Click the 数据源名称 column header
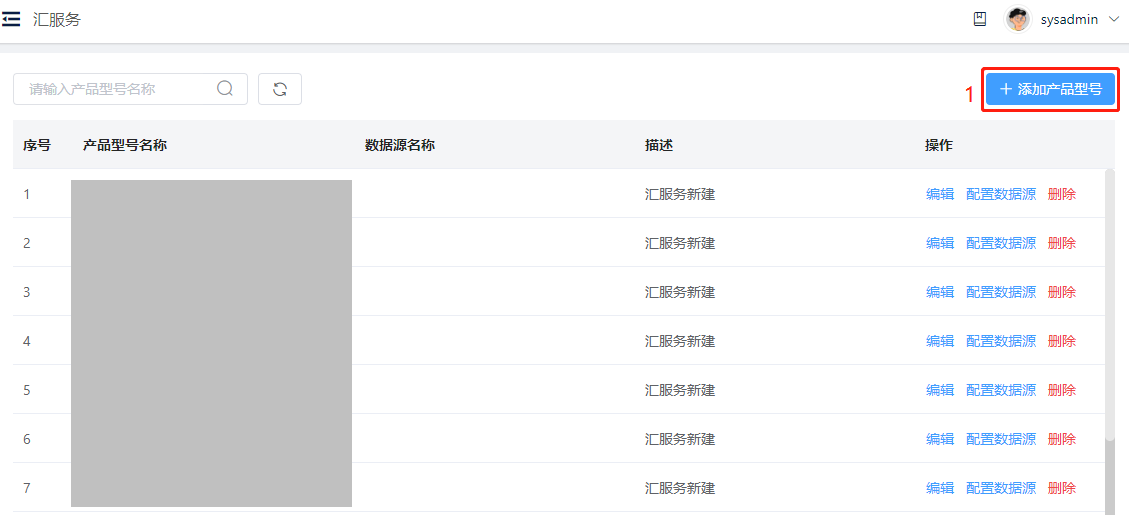1129x515 pixels. 400,145
